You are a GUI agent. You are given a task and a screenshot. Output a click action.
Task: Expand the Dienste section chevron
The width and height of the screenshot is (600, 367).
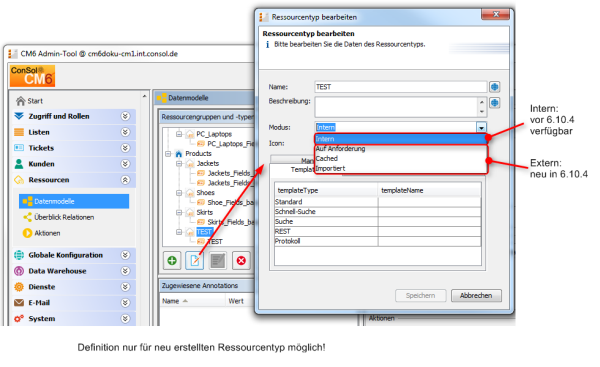tap(125, 287)
